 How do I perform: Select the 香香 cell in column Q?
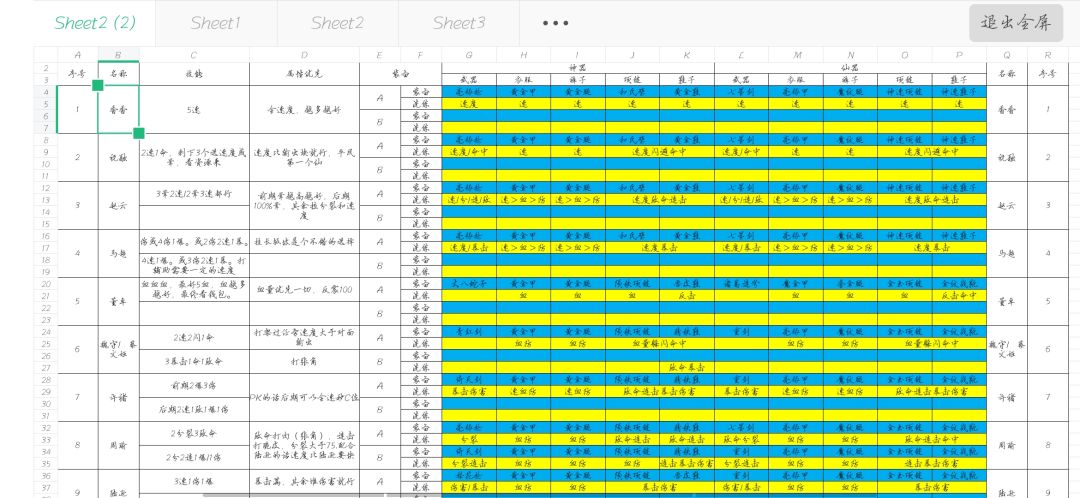(x=1007, y=110)
